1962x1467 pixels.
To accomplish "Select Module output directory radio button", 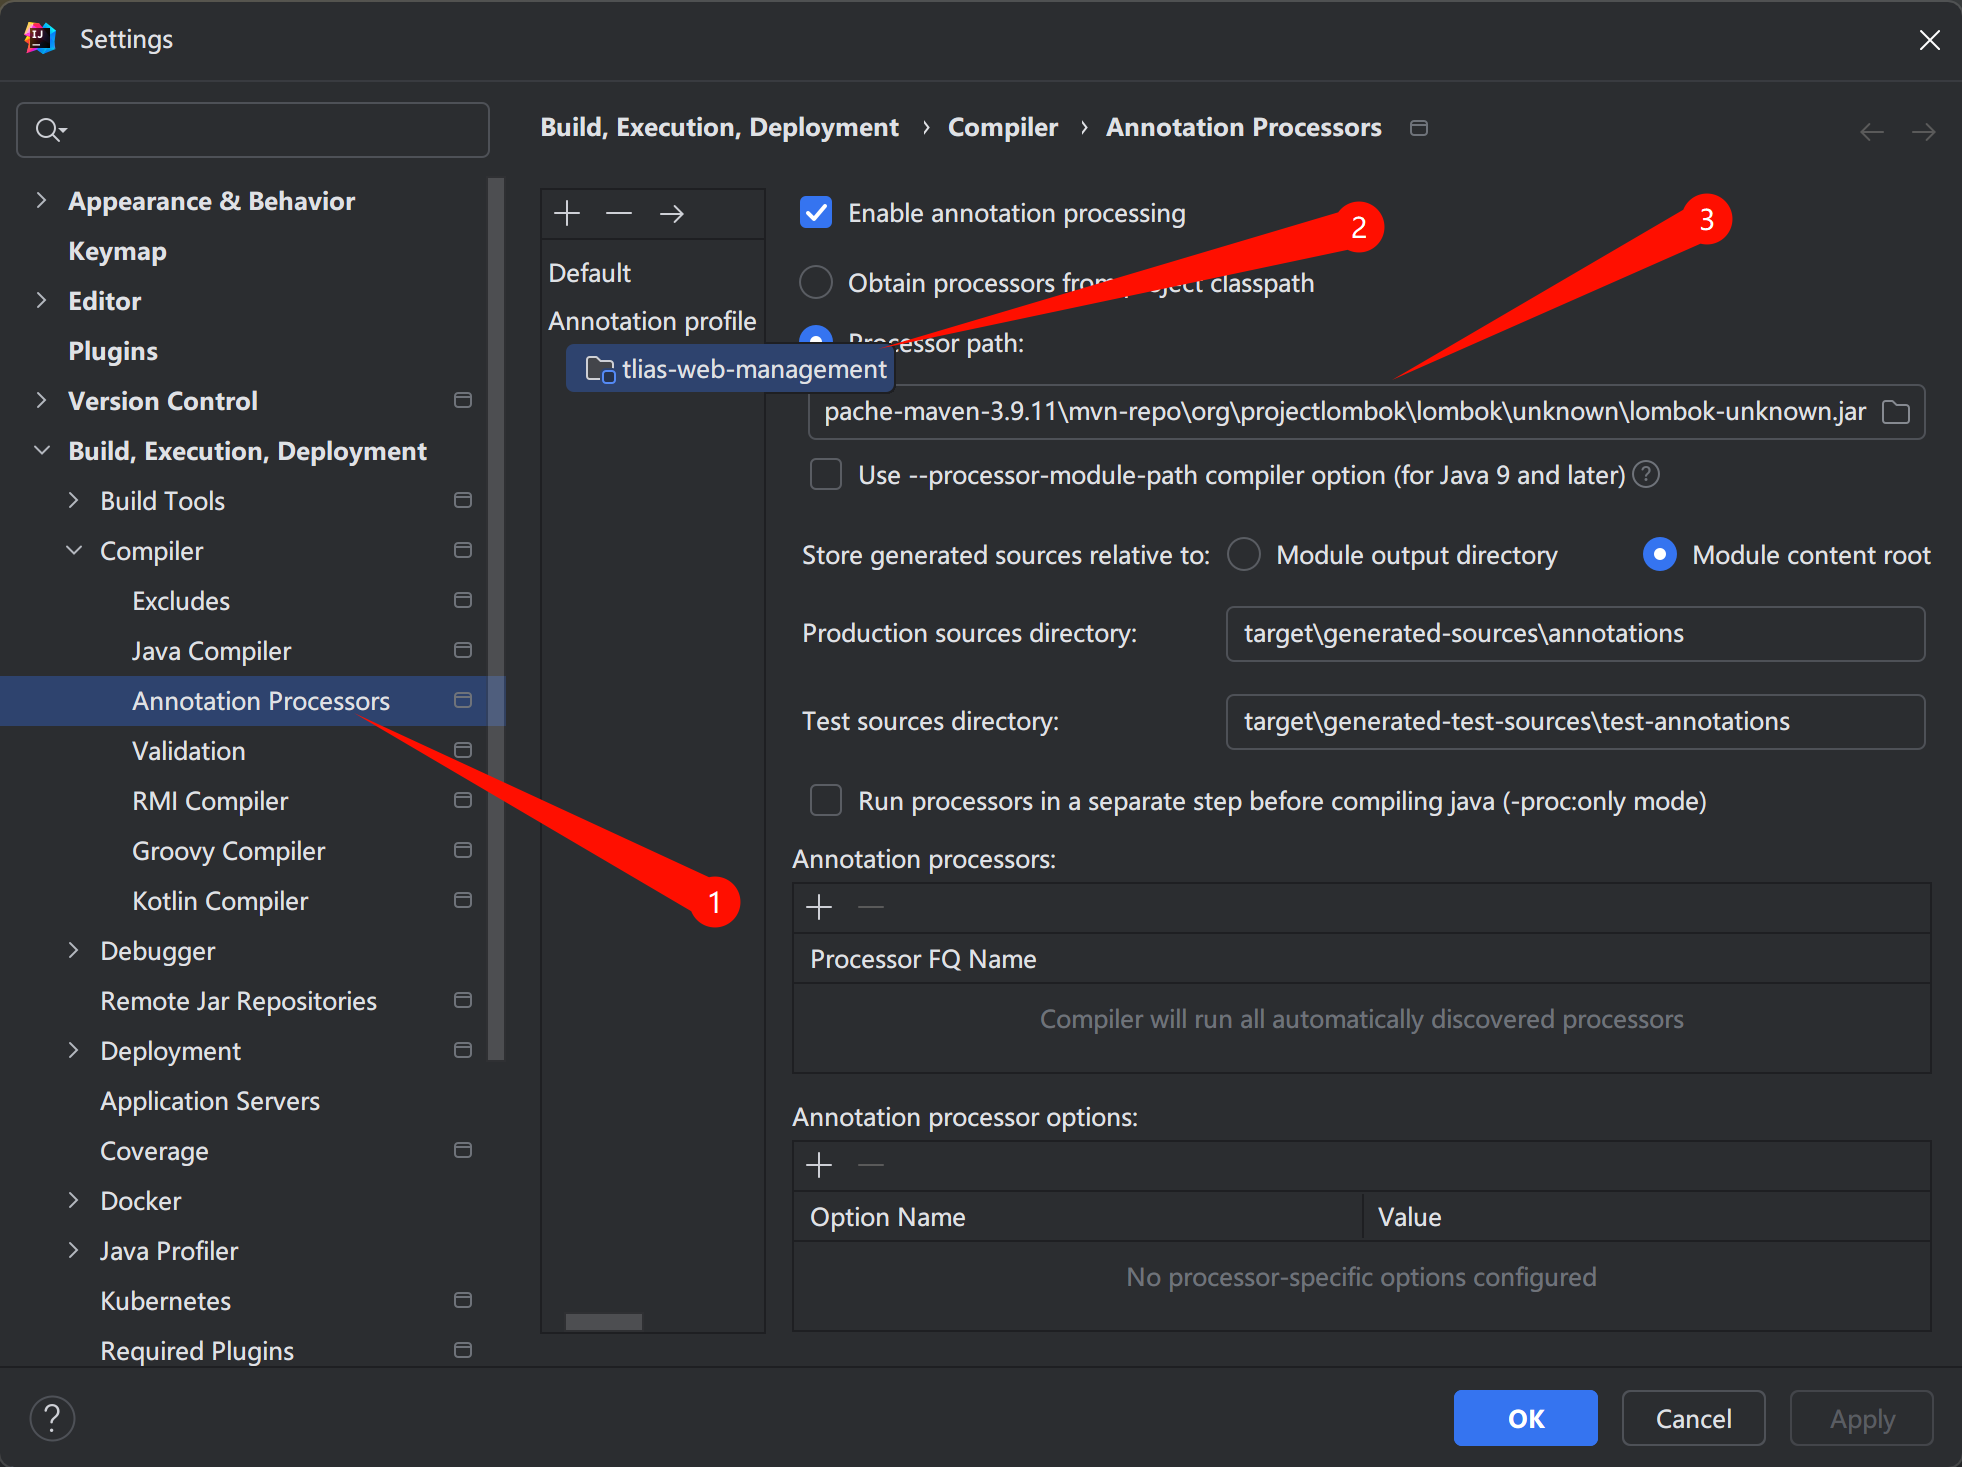I will tap(1244, 555).
